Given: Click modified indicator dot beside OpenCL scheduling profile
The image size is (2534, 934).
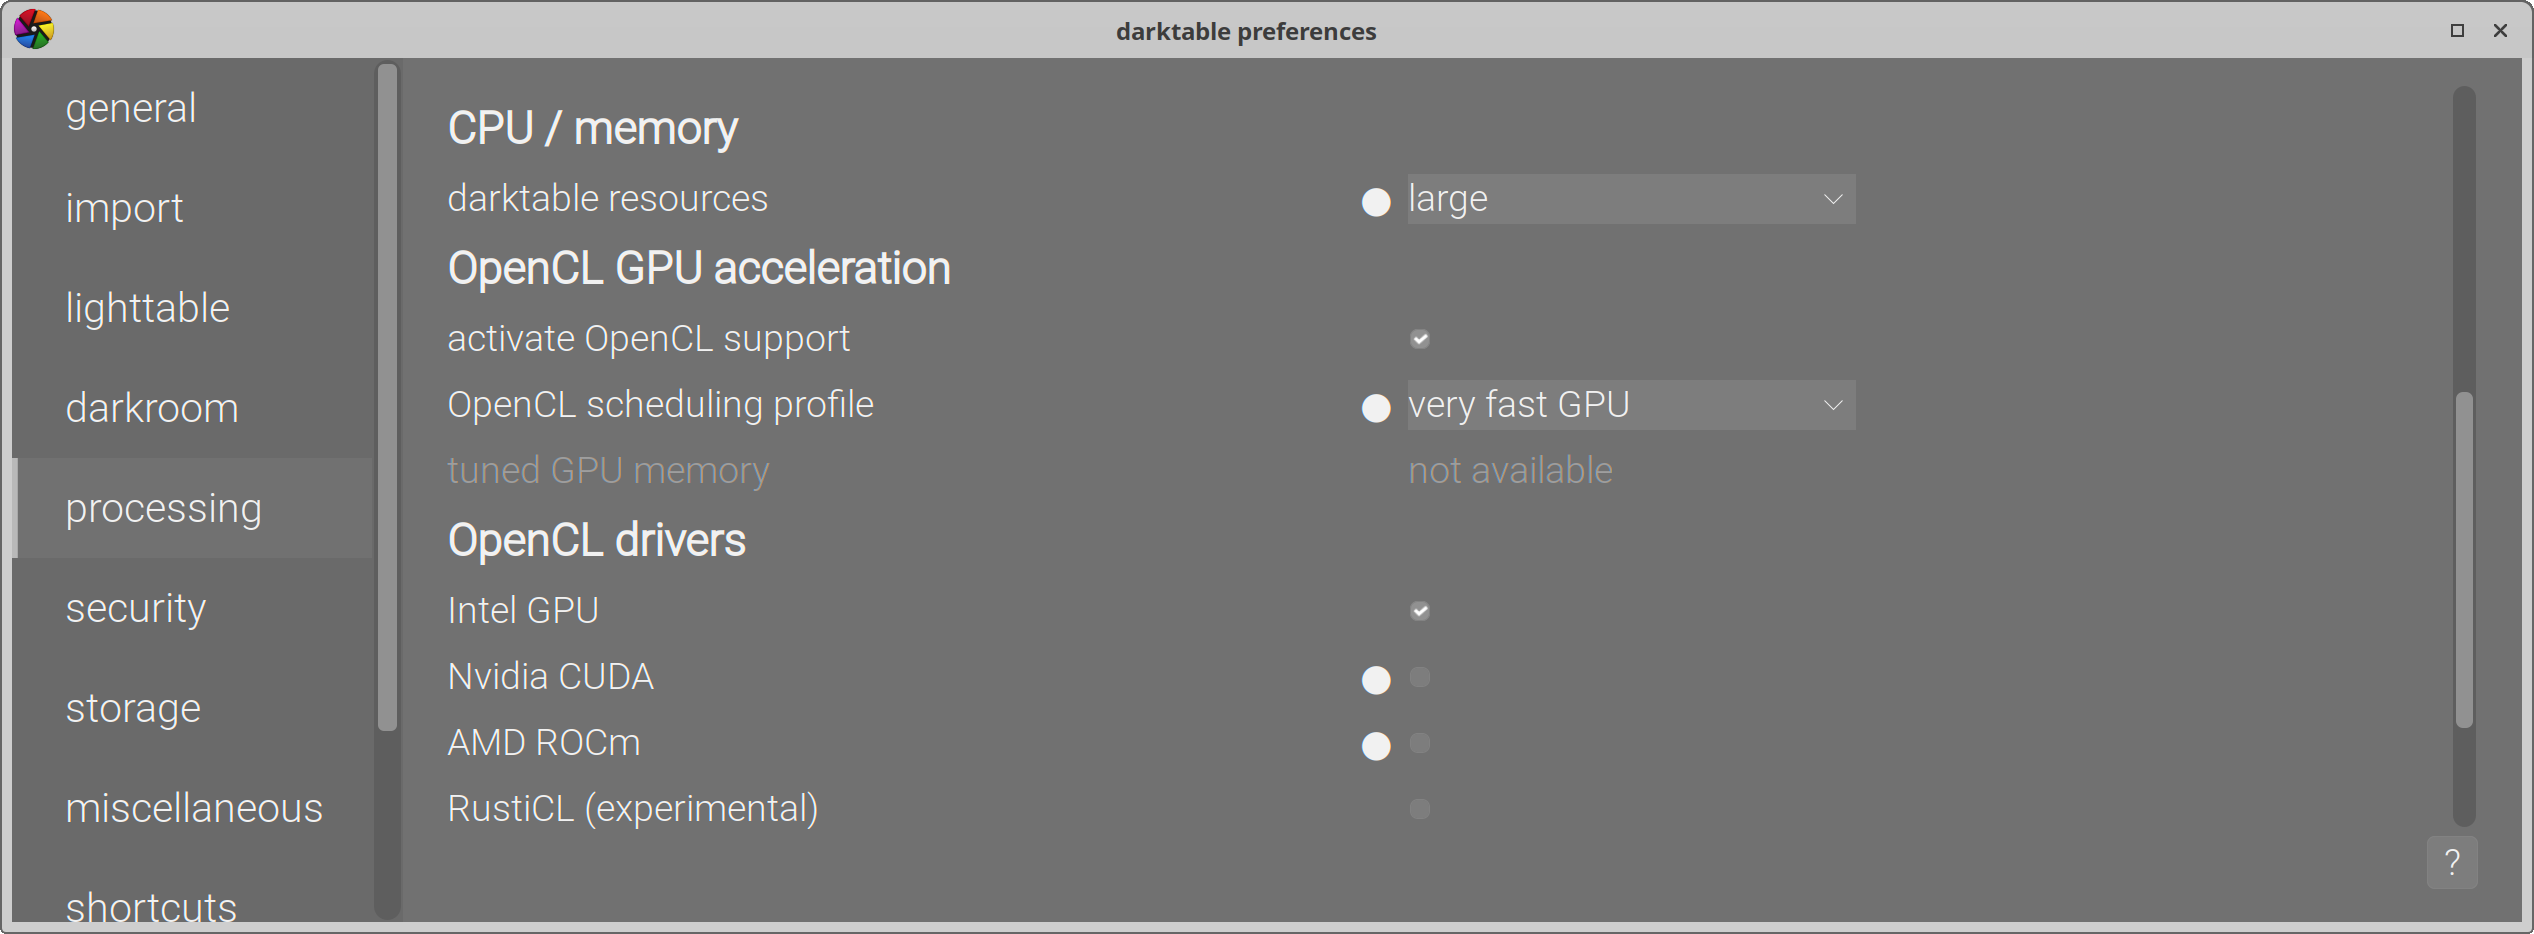Looking at the screenshot, I should [1376, 408].
